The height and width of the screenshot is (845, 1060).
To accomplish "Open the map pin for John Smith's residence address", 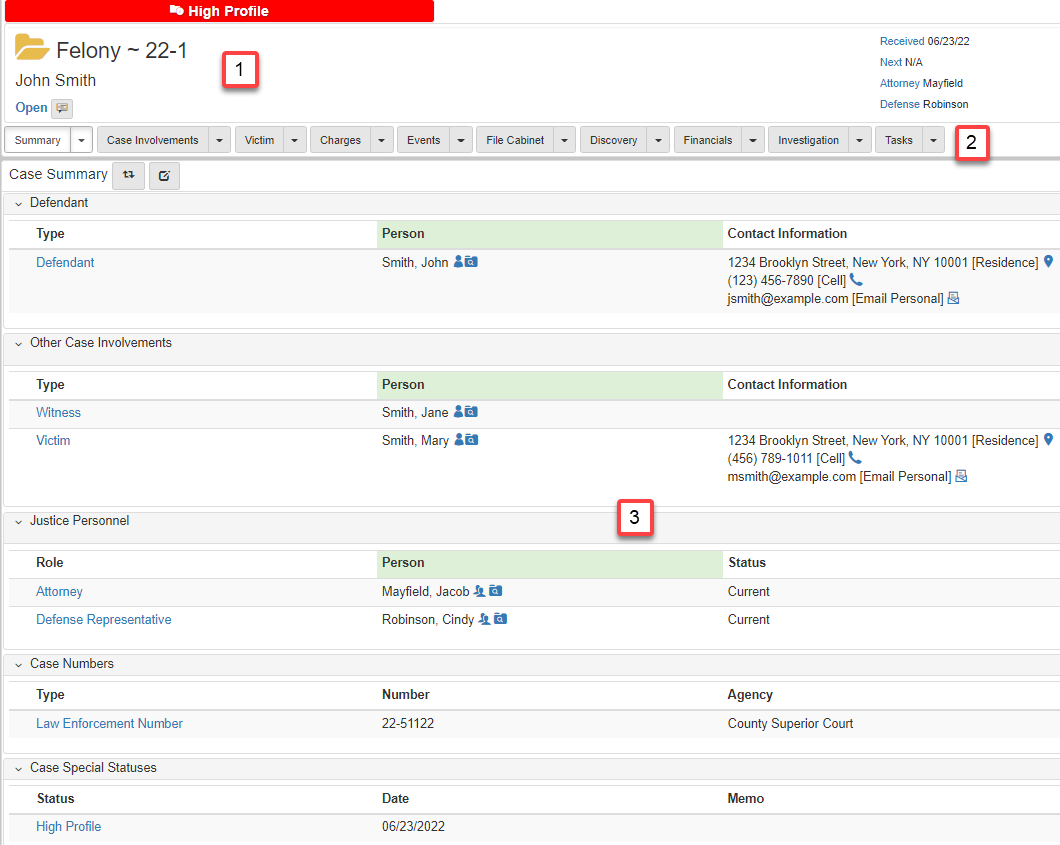I will 1048,262.
